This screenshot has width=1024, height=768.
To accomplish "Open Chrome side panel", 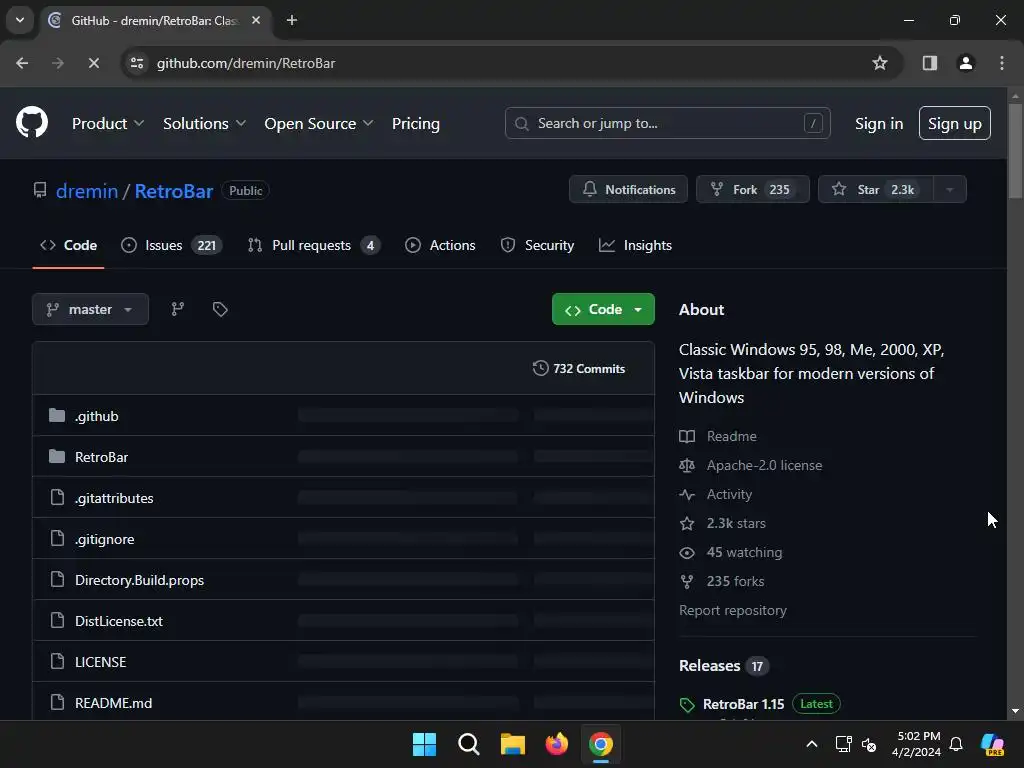I will coord(929,63).
